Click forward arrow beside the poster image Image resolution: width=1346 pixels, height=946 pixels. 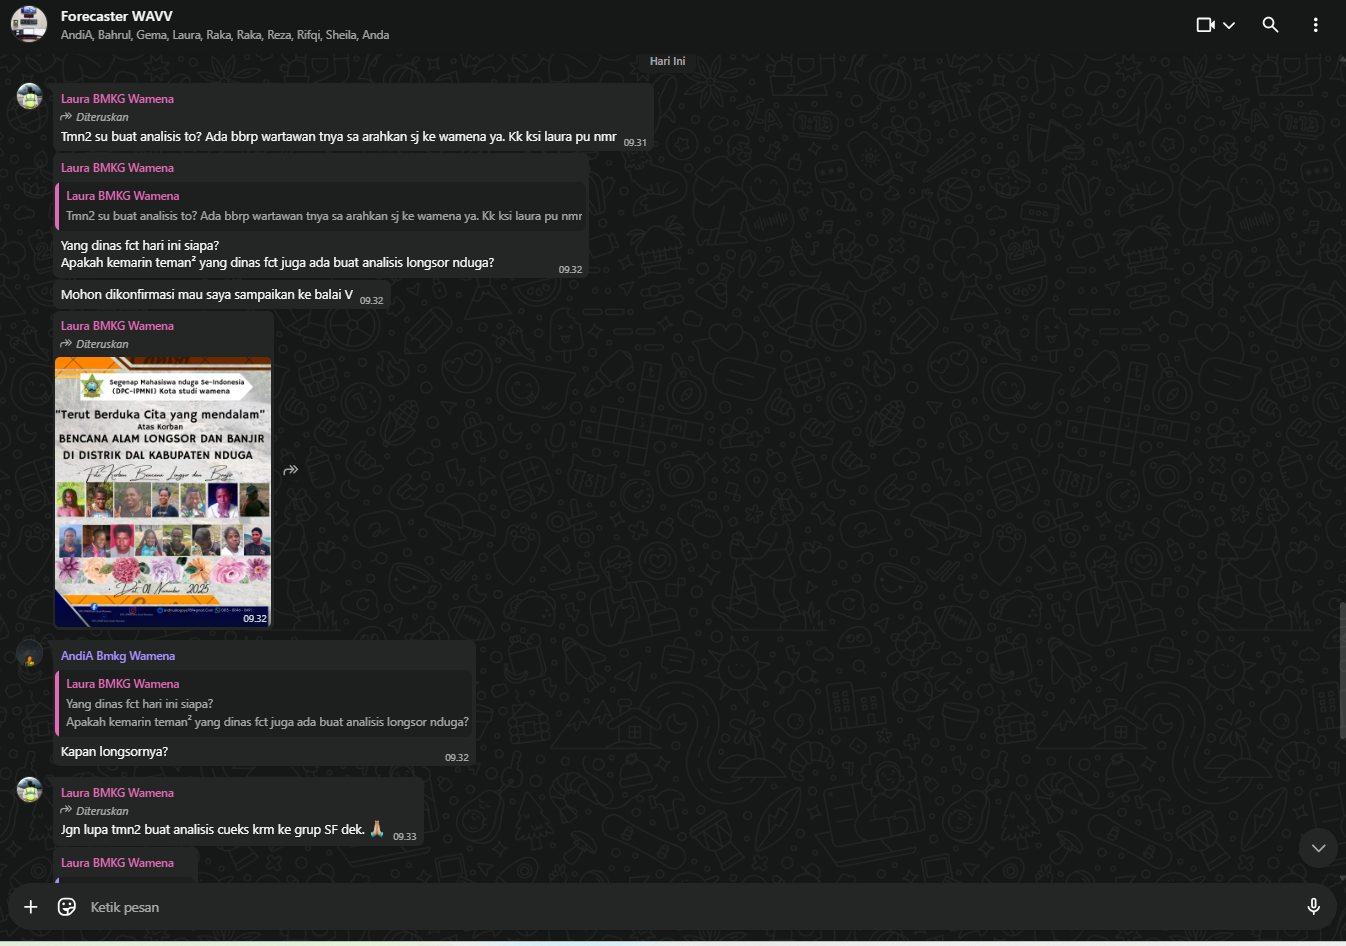(291, 470)
